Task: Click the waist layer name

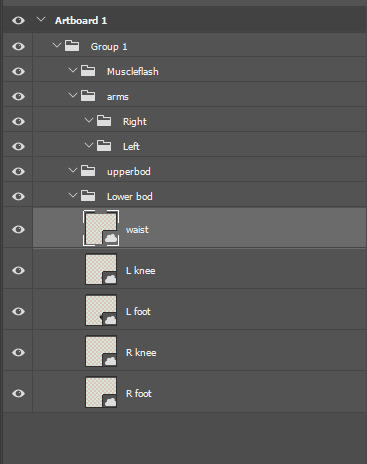Action: 137,230
